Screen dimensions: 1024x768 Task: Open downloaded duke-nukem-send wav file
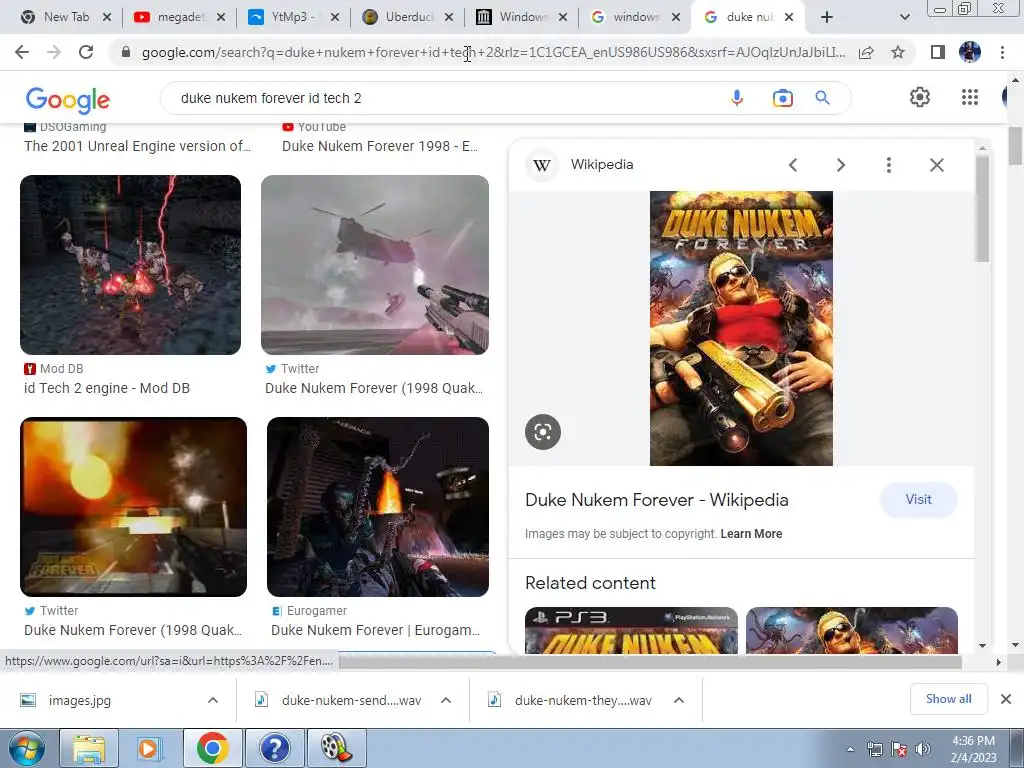click(351, 700)
